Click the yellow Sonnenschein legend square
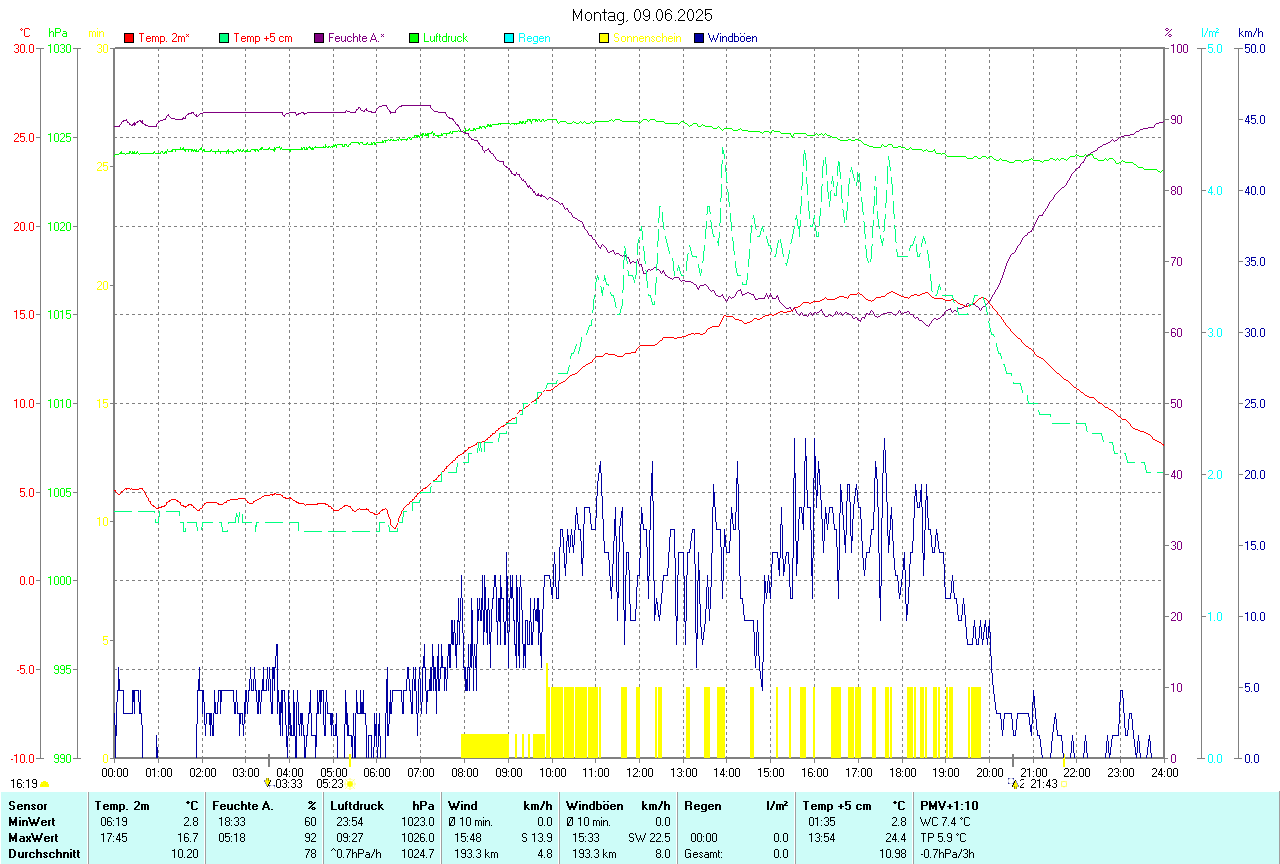This screenshot has width=1280, height=864. coord(604,38)
